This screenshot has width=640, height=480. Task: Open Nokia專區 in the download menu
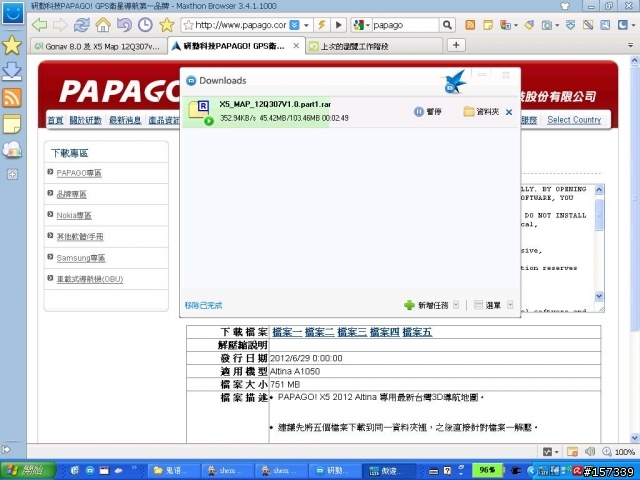coord(74,216)
